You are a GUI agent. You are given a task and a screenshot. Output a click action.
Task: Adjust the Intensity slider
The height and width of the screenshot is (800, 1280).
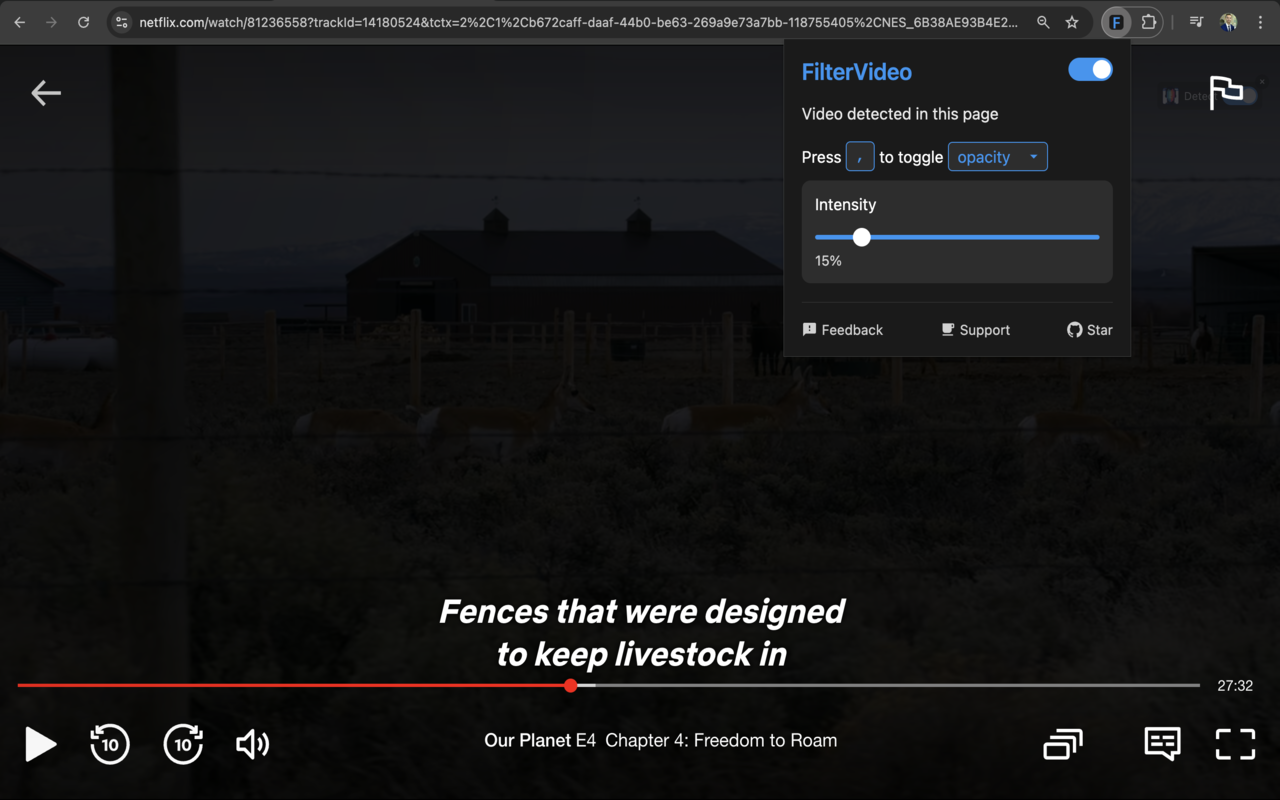(x=861, y=237)
